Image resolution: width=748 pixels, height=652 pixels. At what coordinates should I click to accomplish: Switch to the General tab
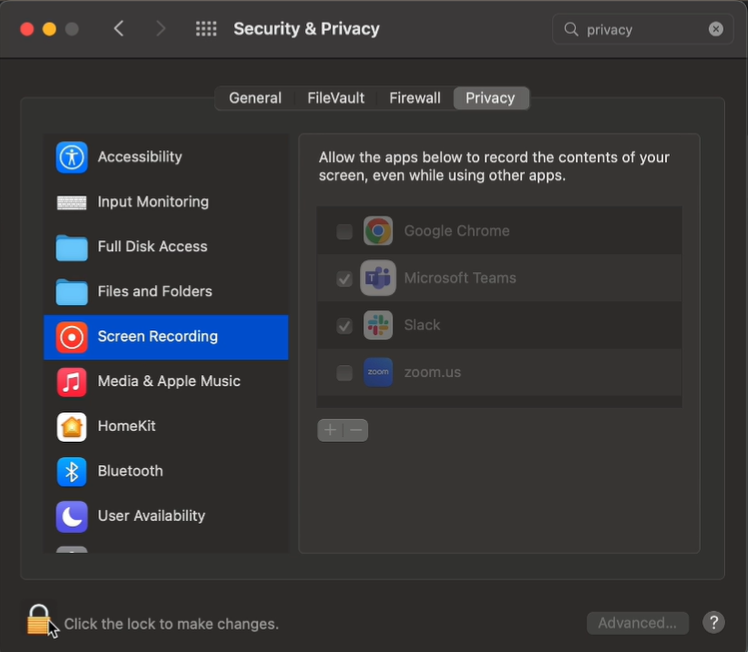click(x=255, y=98)
